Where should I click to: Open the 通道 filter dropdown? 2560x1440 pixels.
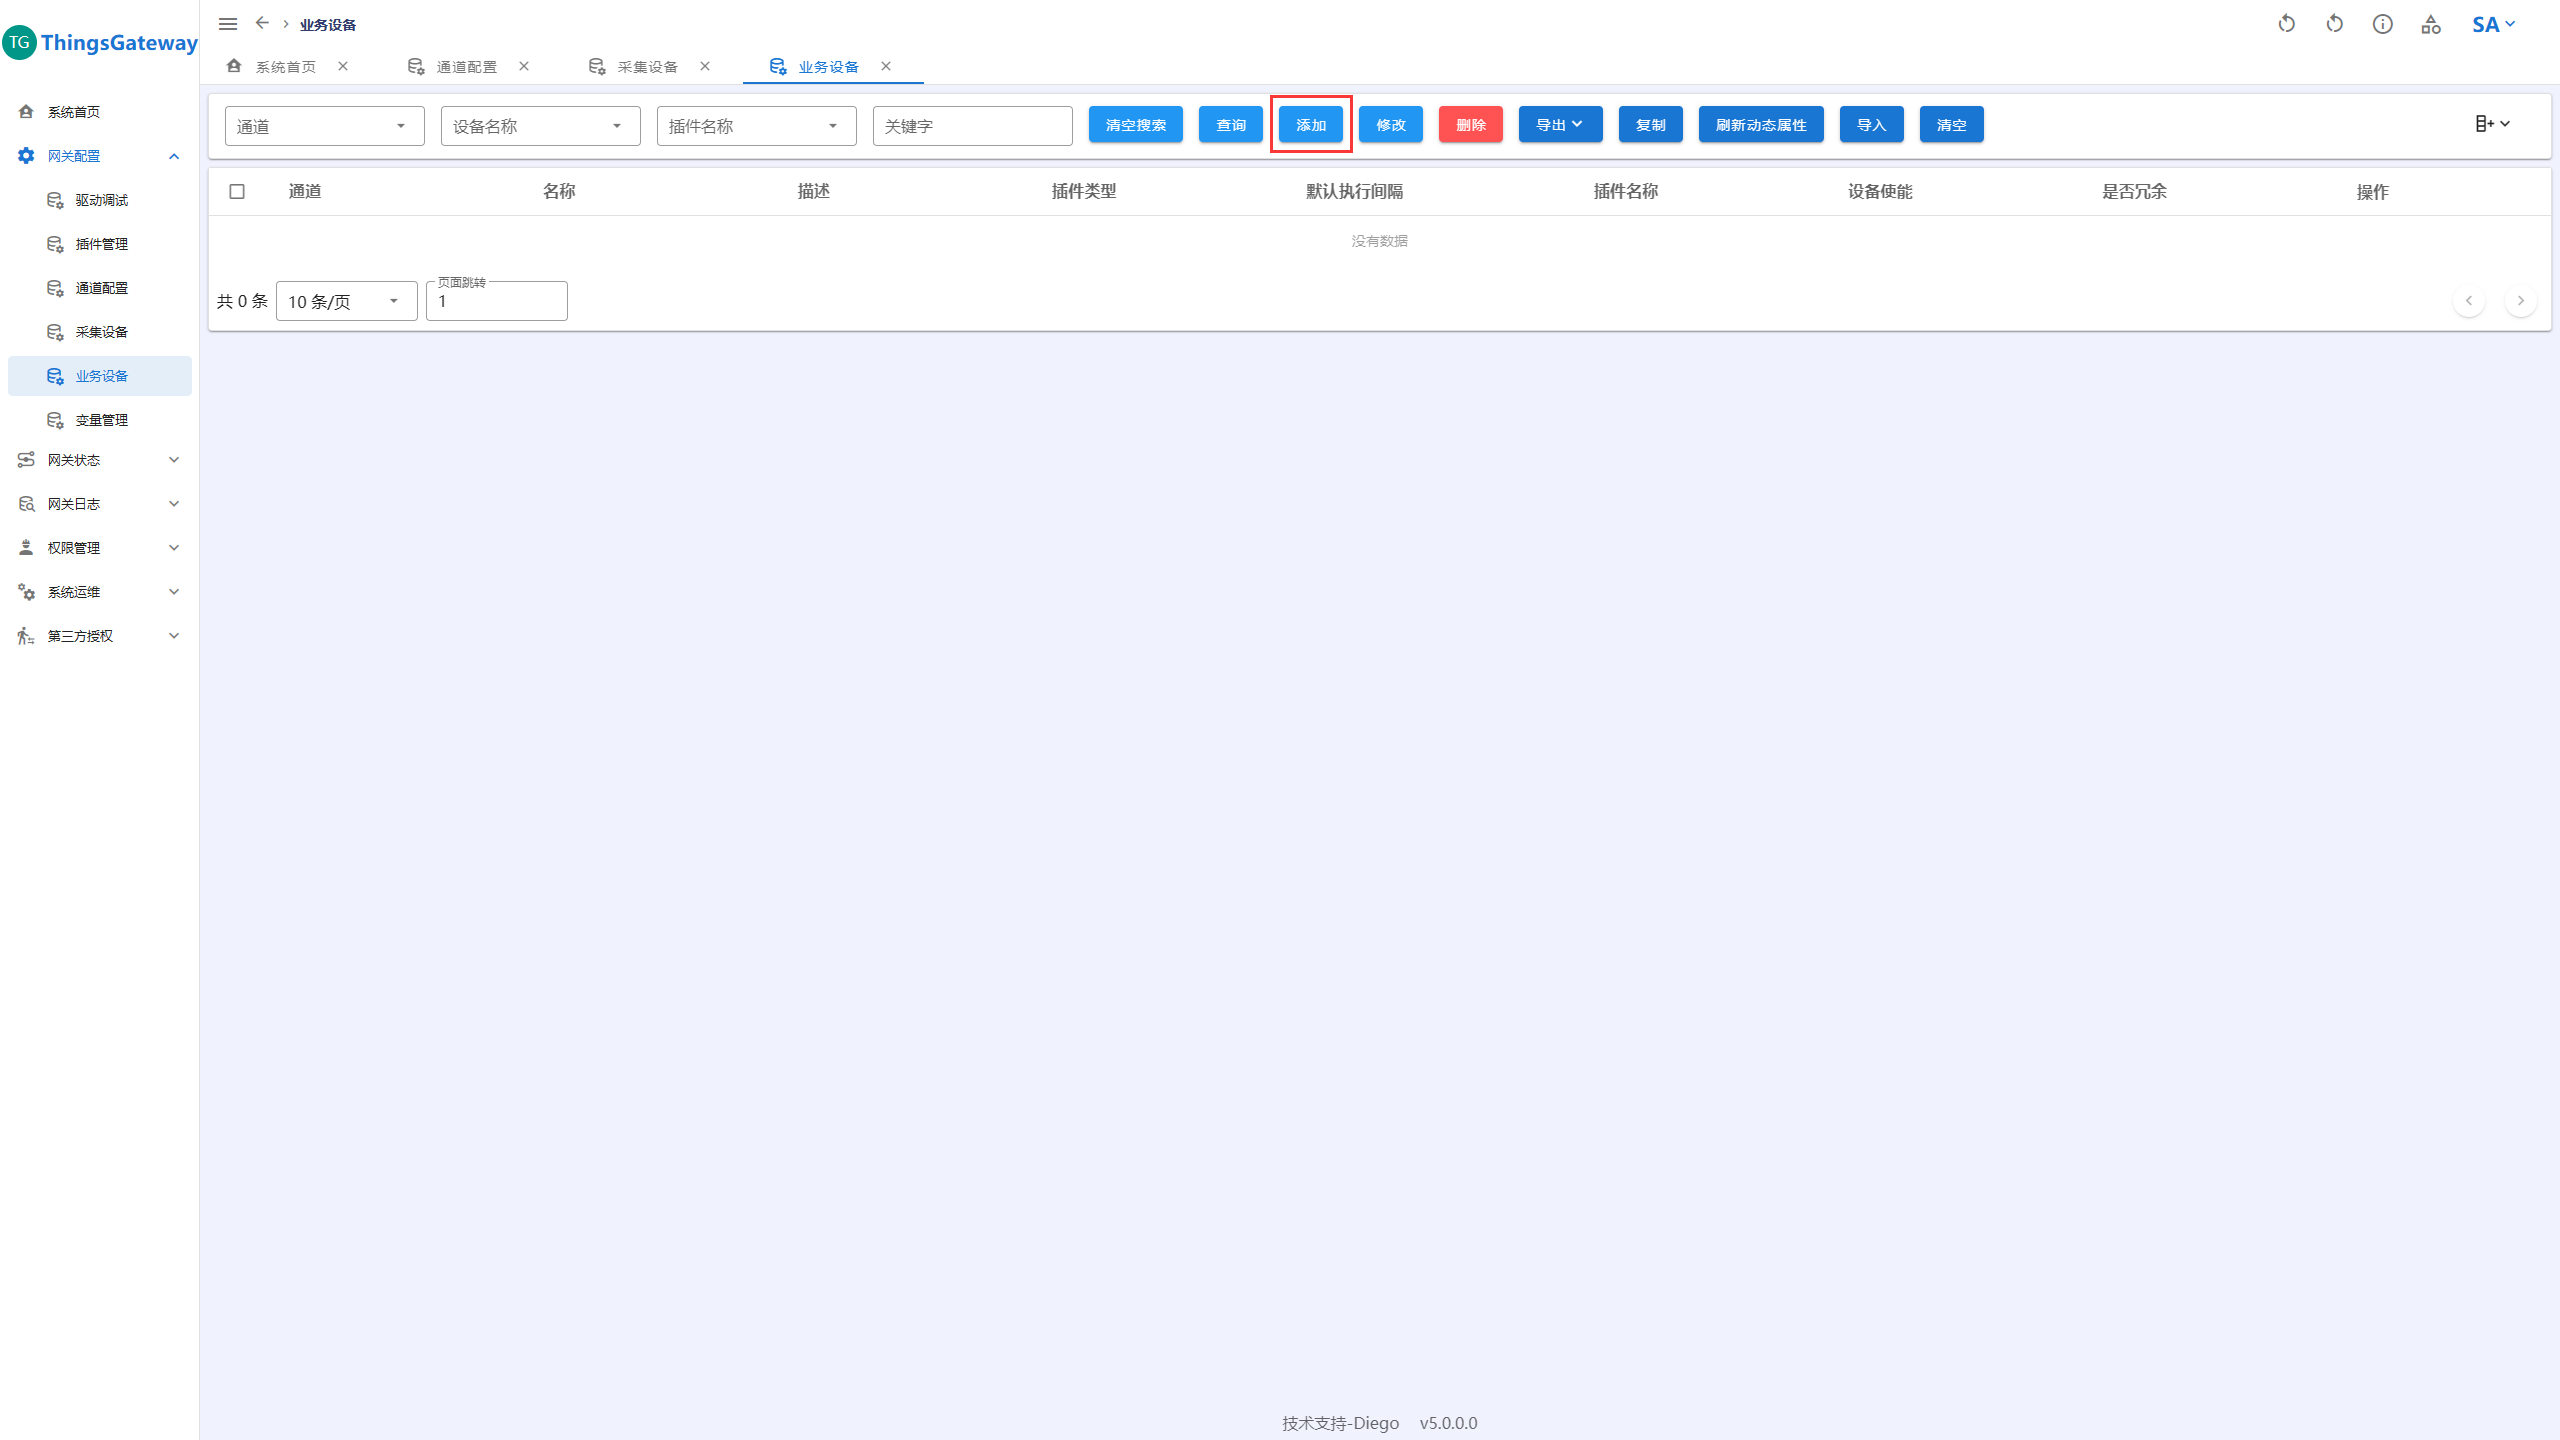pos(324,126)
